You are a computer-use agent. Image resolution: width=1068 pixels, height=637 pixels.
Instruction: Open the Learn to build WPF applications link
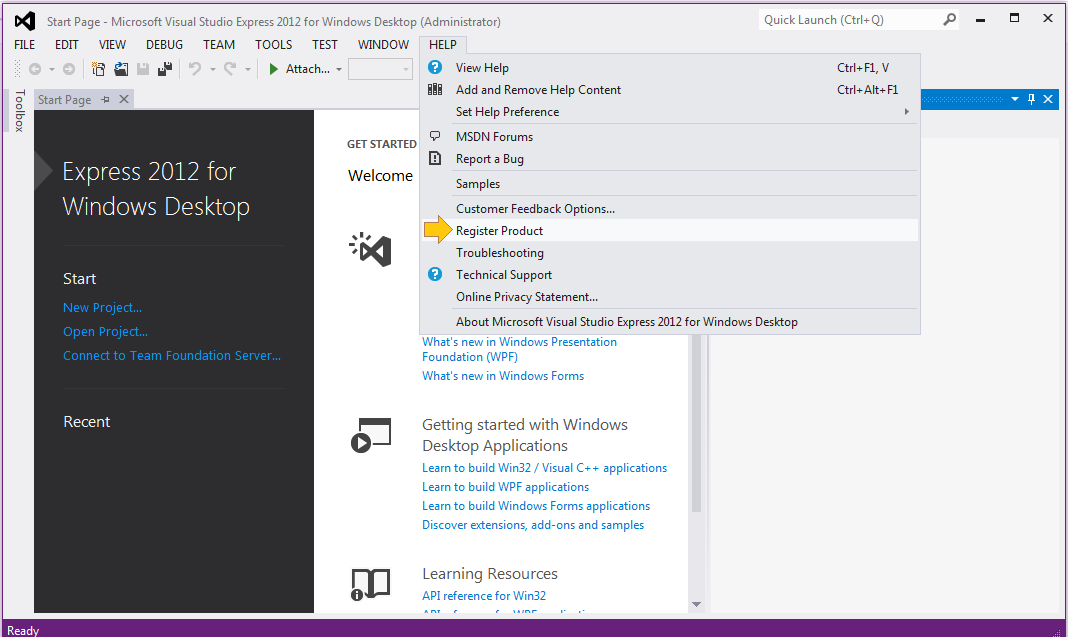[x=503, y=486]
